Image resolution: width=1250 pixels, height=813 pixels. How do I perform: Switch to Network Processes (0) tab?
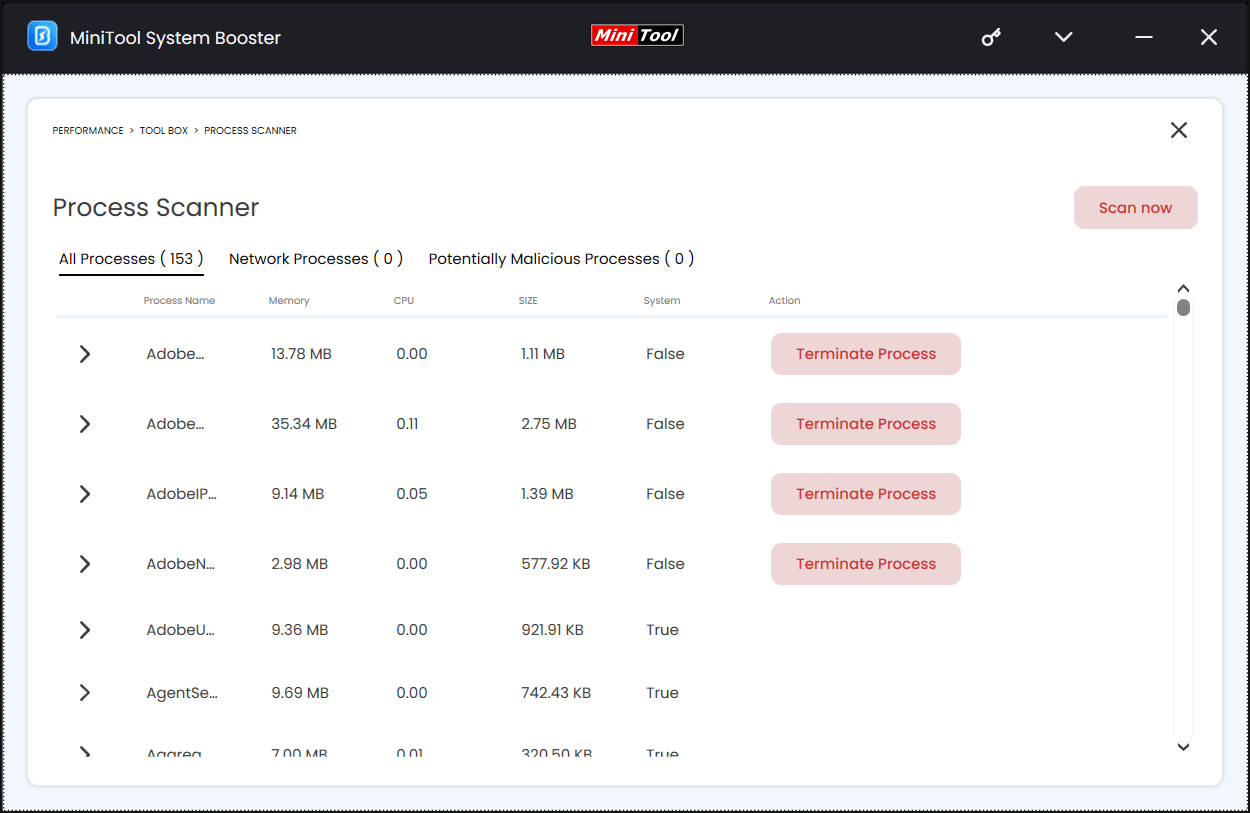click(316, 259)
